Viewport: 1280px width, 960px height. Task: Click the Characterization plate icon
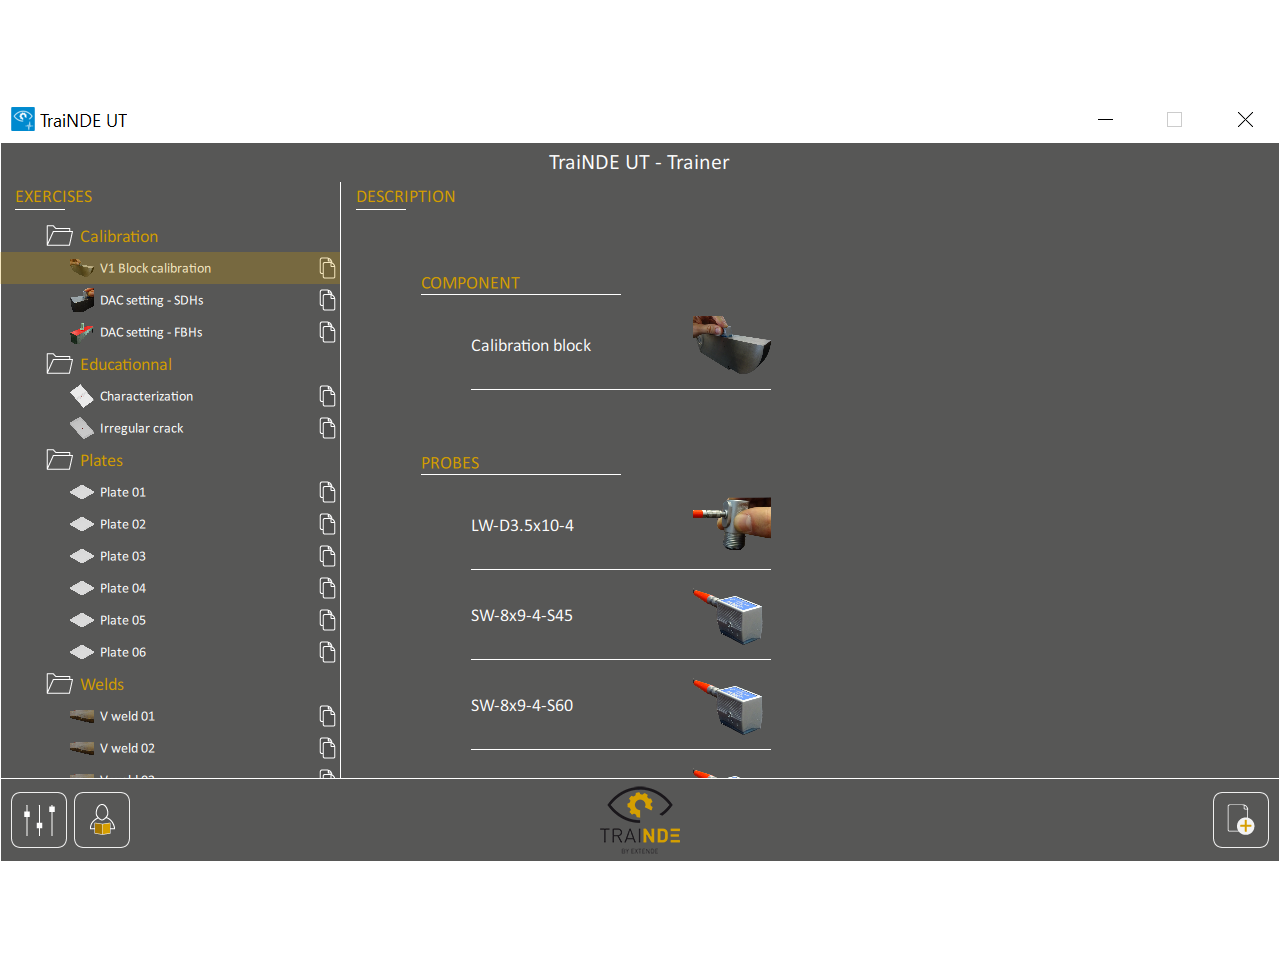82,396
